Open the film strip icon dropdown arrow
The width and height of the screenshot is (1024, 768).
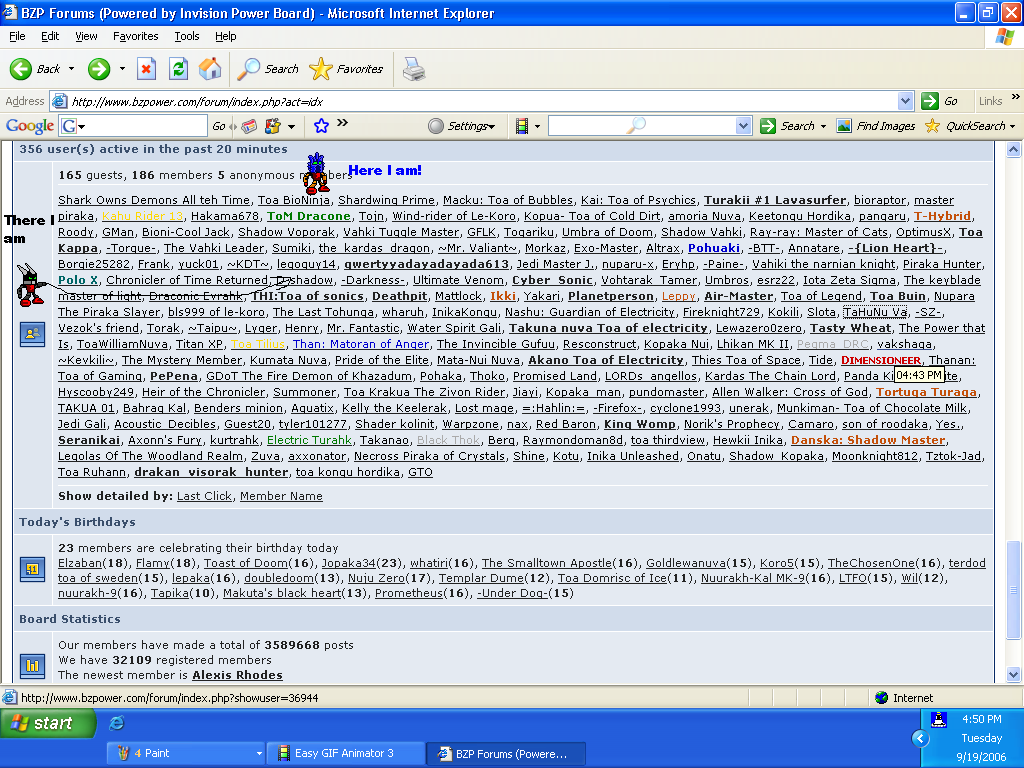pos(537,126)
